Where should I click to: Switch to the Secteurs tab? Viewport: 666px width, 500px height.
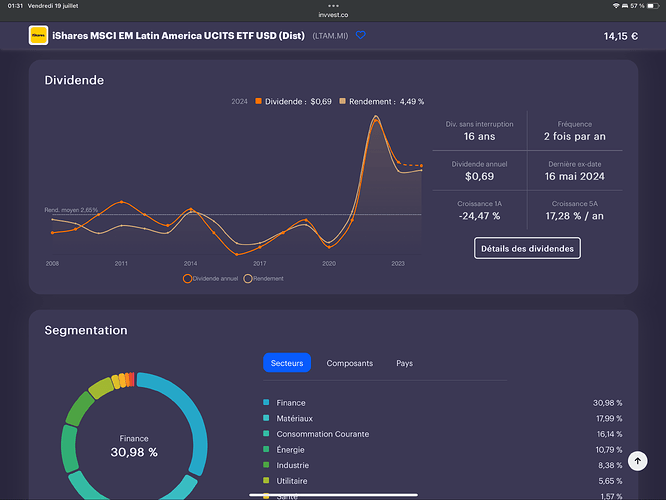[287, 363]
